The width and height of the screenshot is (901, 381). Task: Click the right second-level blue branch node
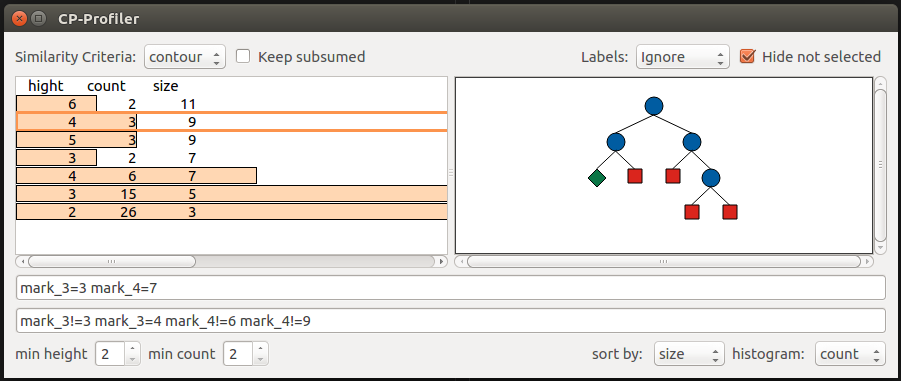692,142
